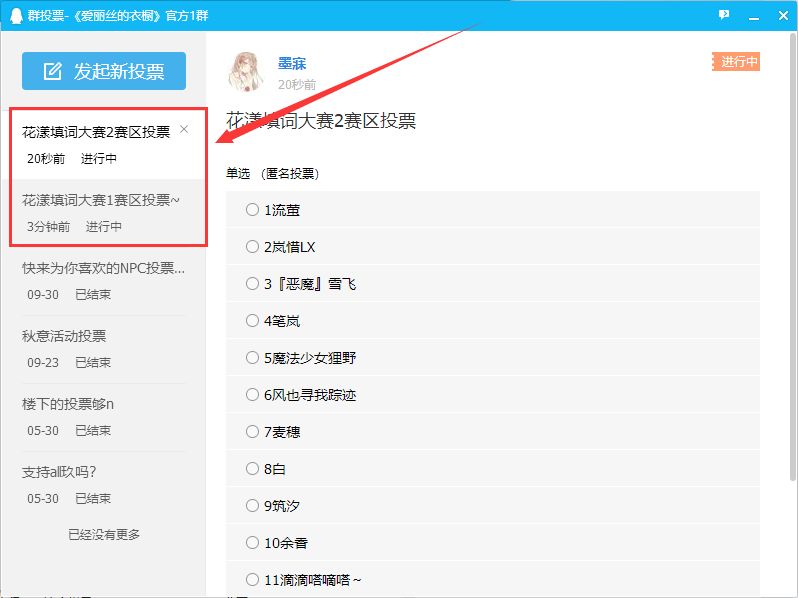This screenshot has height=598, width=798.
Task: Select option 8白
Action: (x=493, y=468)
